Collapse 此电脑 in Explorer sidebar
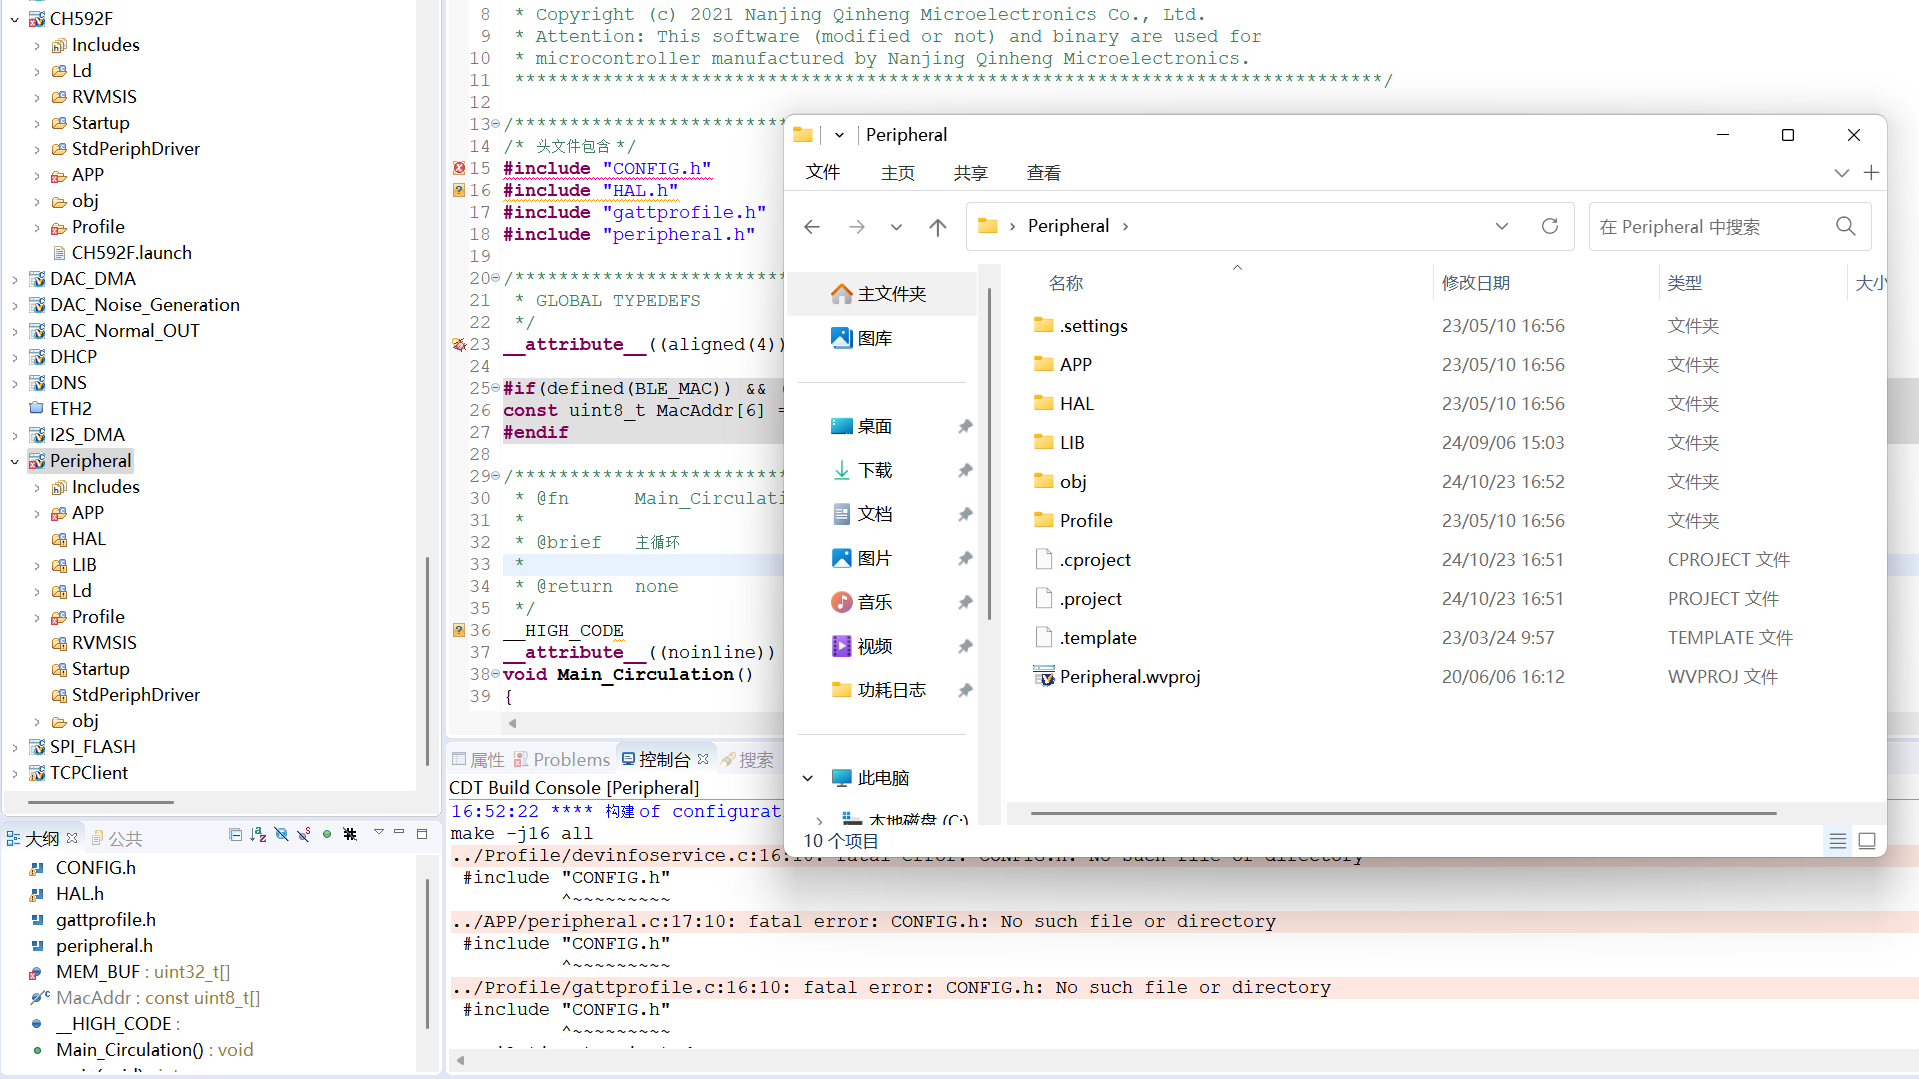The width and height of the screenshot is (1919, 1079). 808,778
